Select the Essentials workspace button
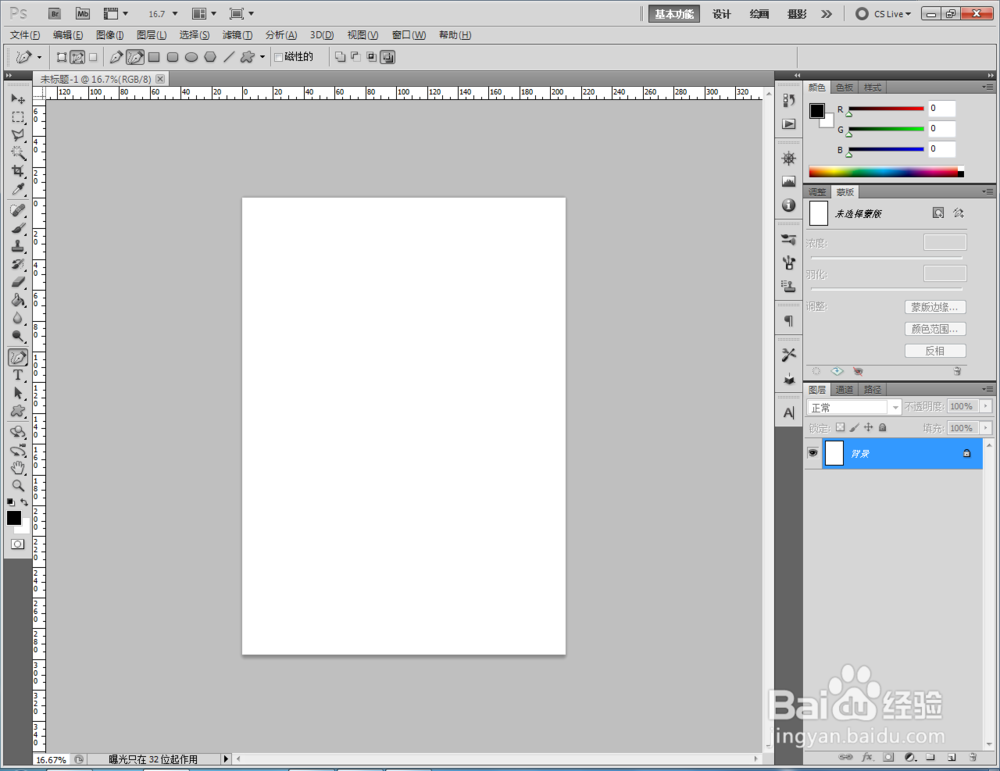Screen dimensions: 1000x771 pos(674,13)
